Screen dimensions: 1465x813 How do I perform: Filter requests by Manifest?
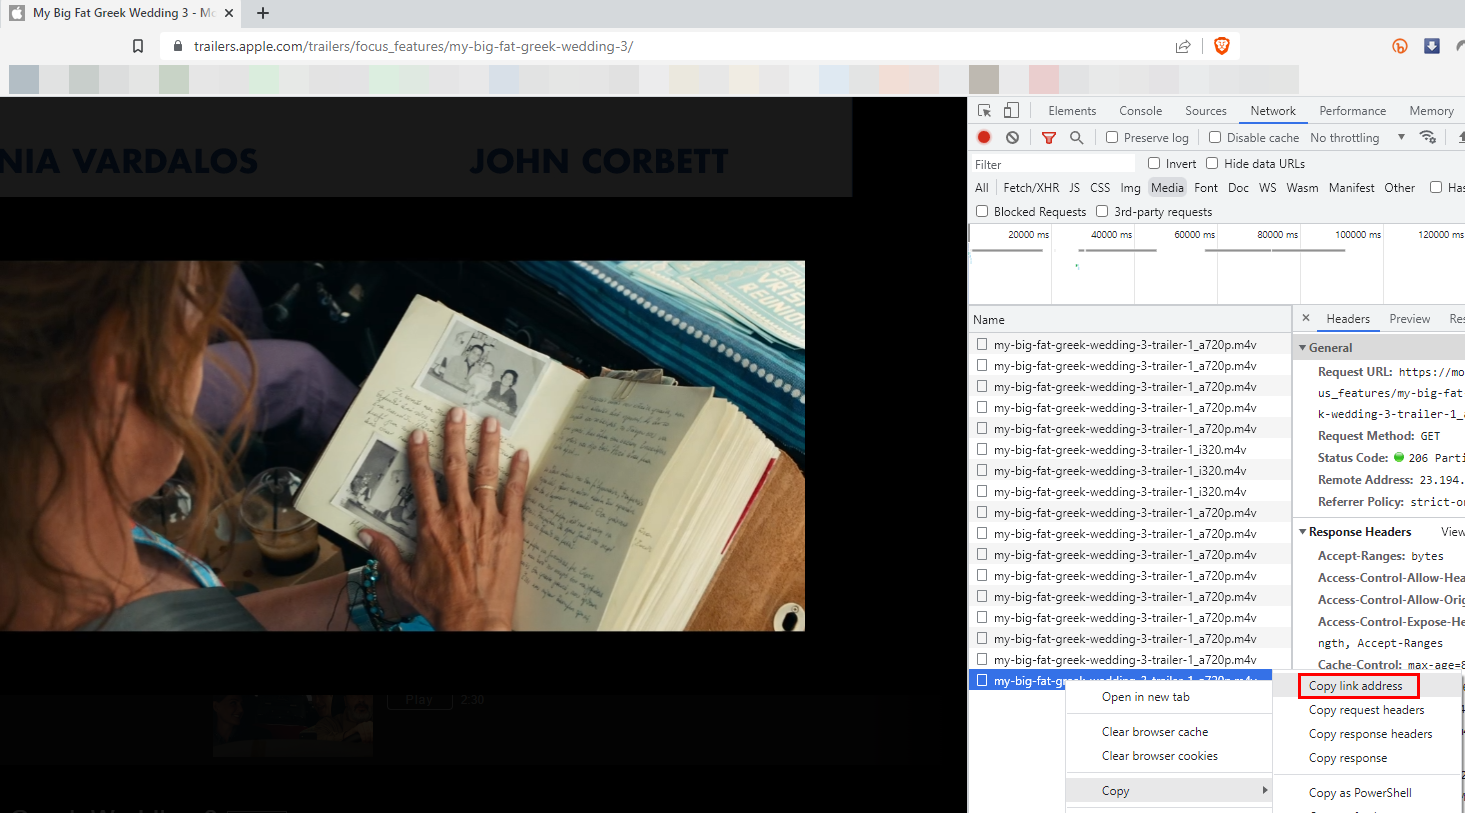[1352, 188]
